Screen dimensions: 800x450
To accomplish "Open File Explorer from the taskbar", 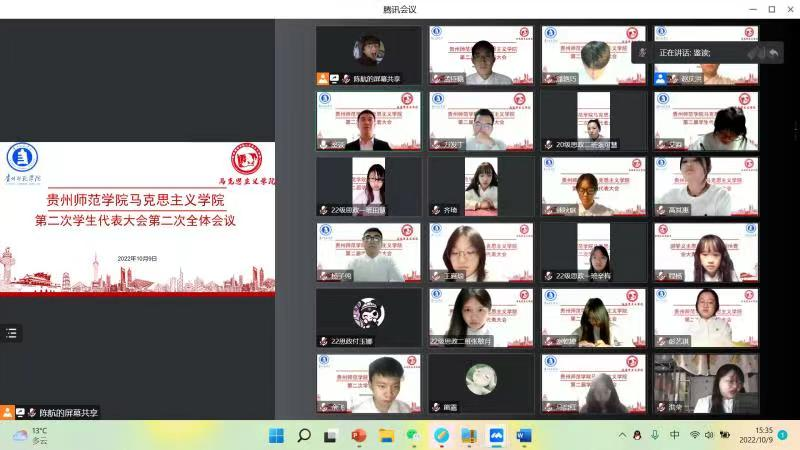I will pyautogui.click(x=386, y=436).
